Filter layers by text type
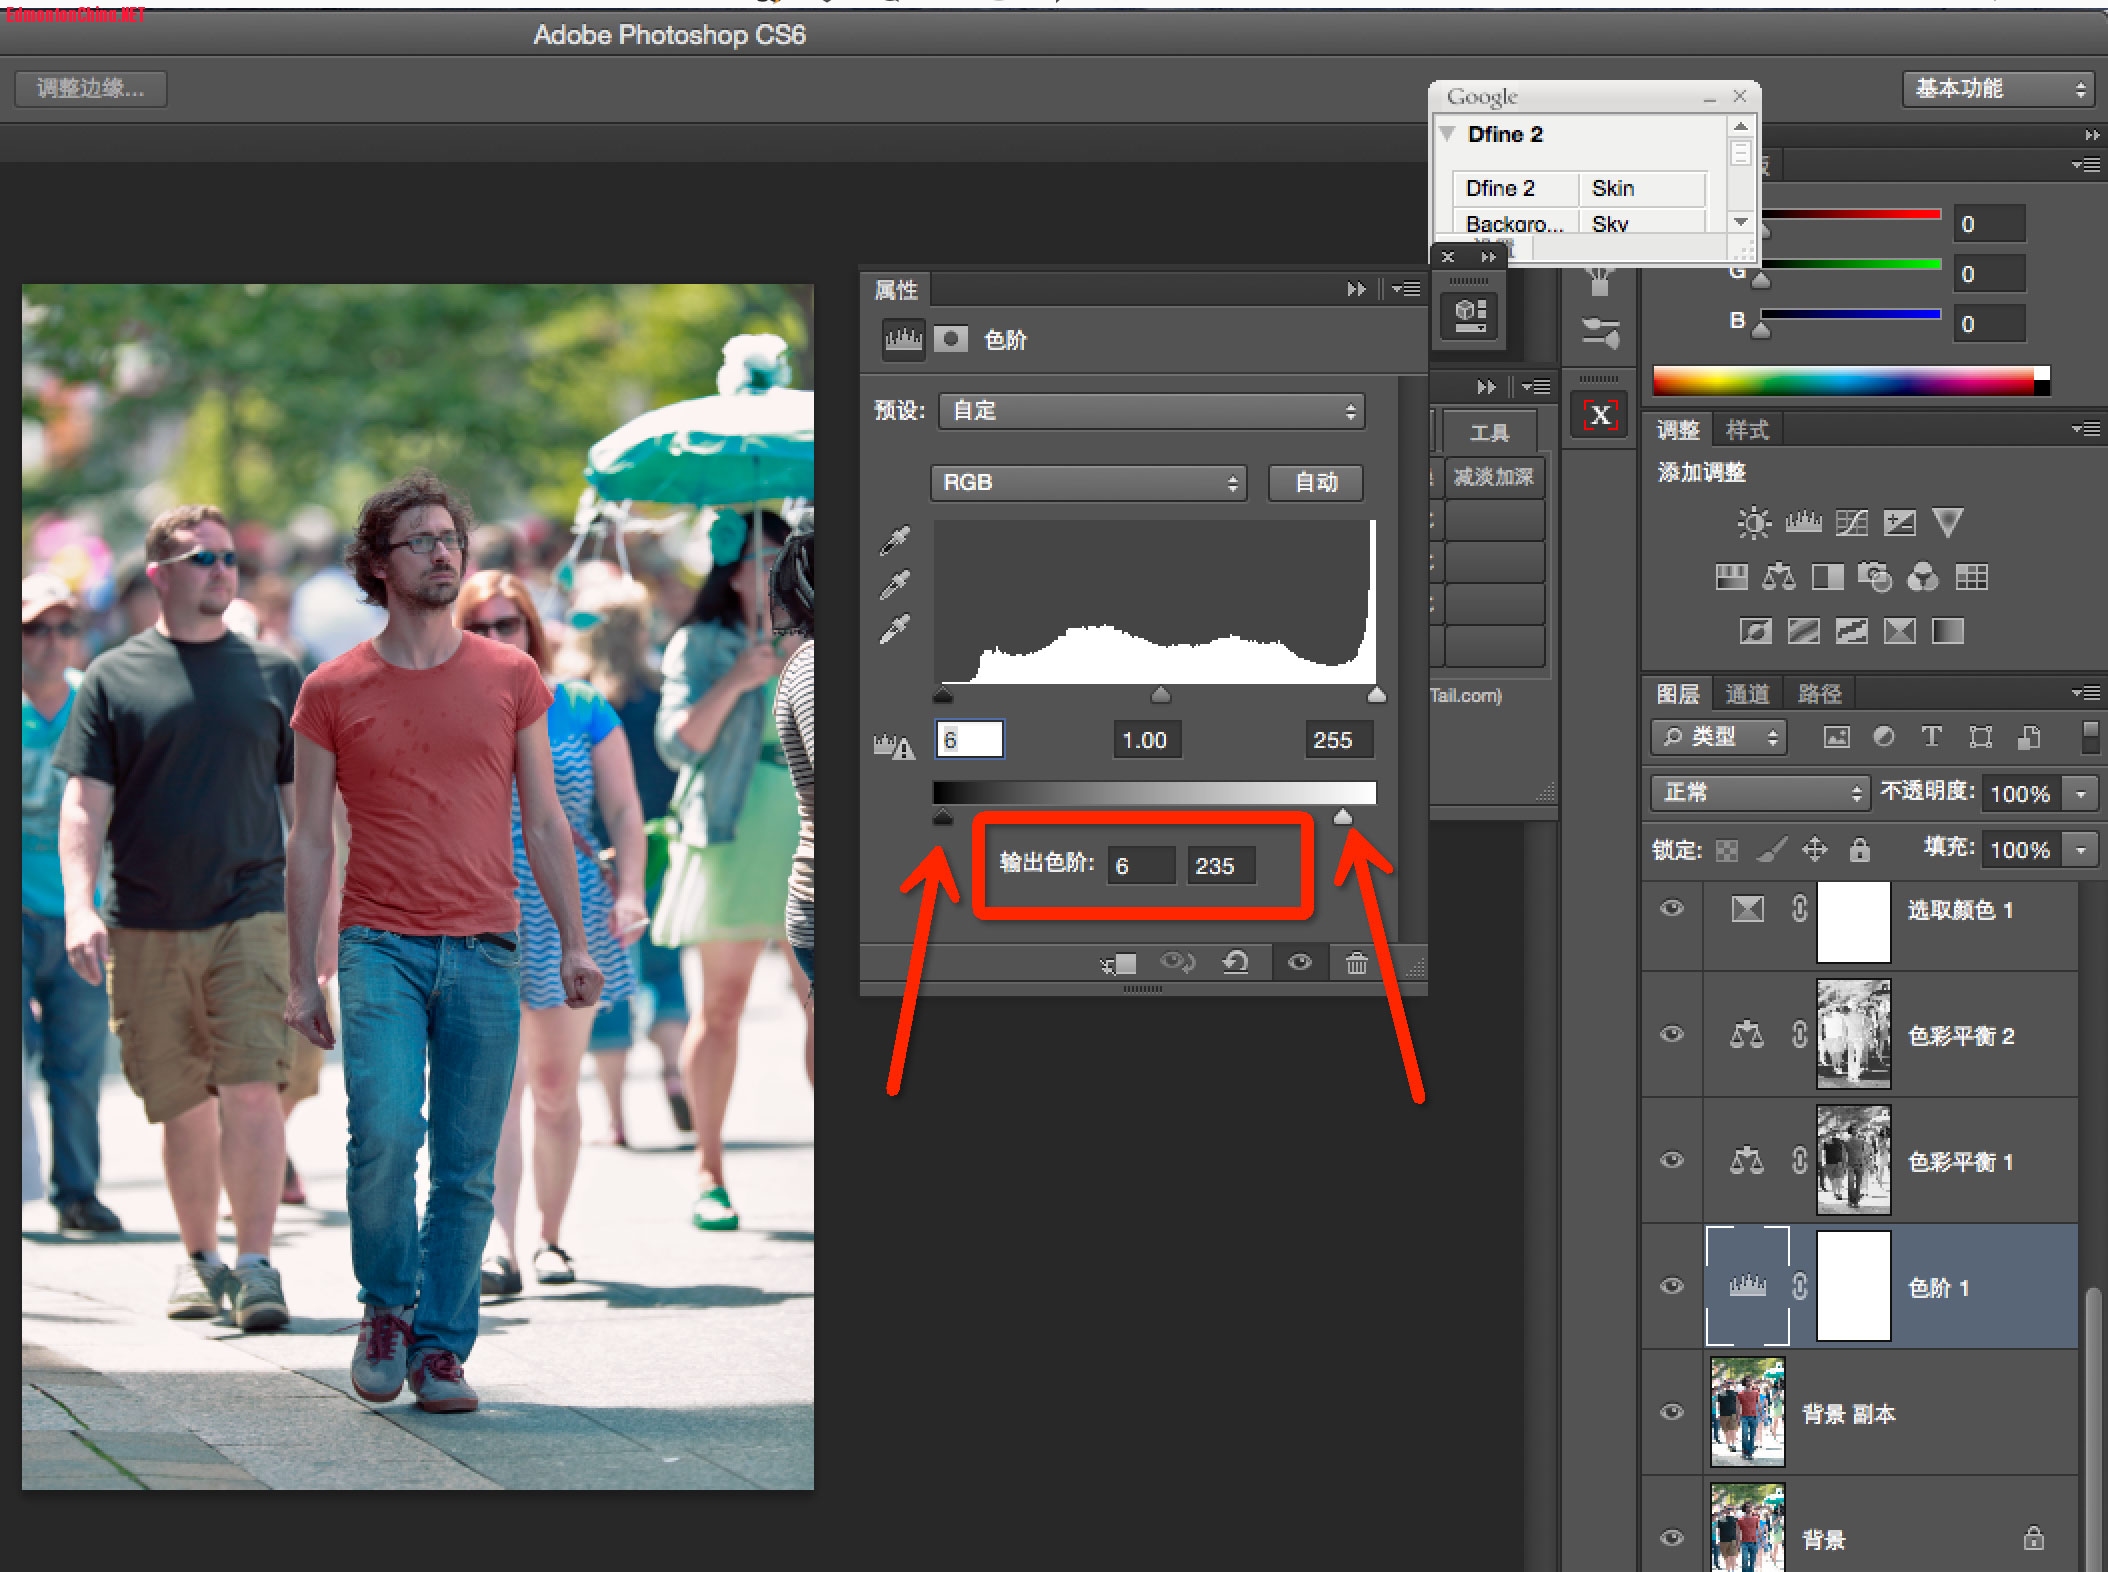2108x1572 pixels. point(1931,737)
